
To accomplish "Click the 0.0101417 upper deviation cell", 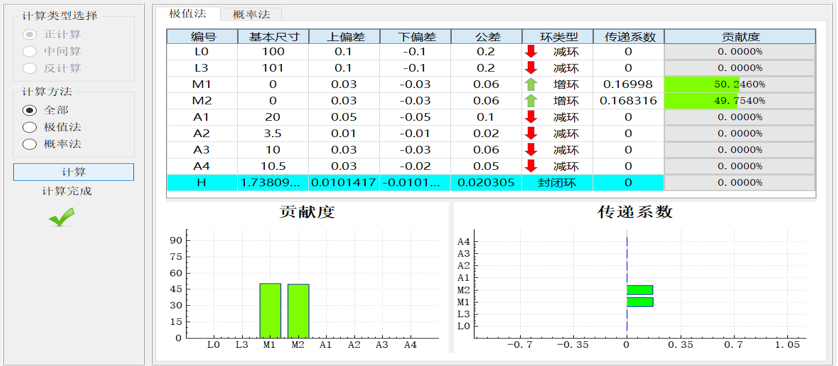I will (x=345, y=183).
